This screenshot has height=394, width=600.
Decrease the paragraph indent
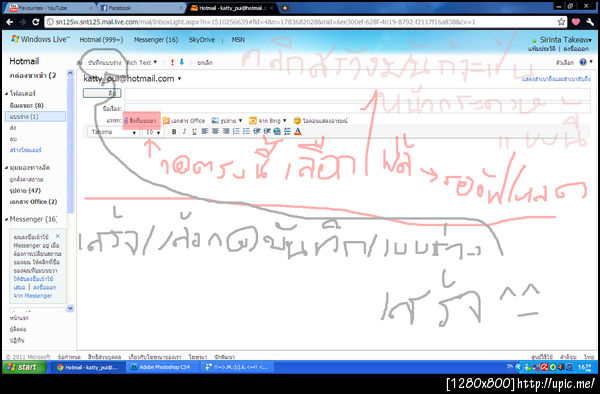[x=256, y=132]
